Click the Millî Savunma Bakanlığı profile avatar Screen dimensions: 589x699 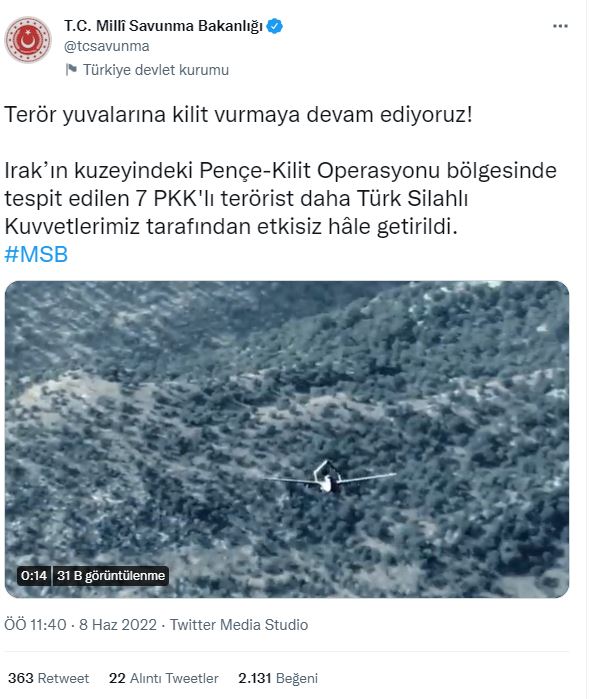click(x=28, y=40)
